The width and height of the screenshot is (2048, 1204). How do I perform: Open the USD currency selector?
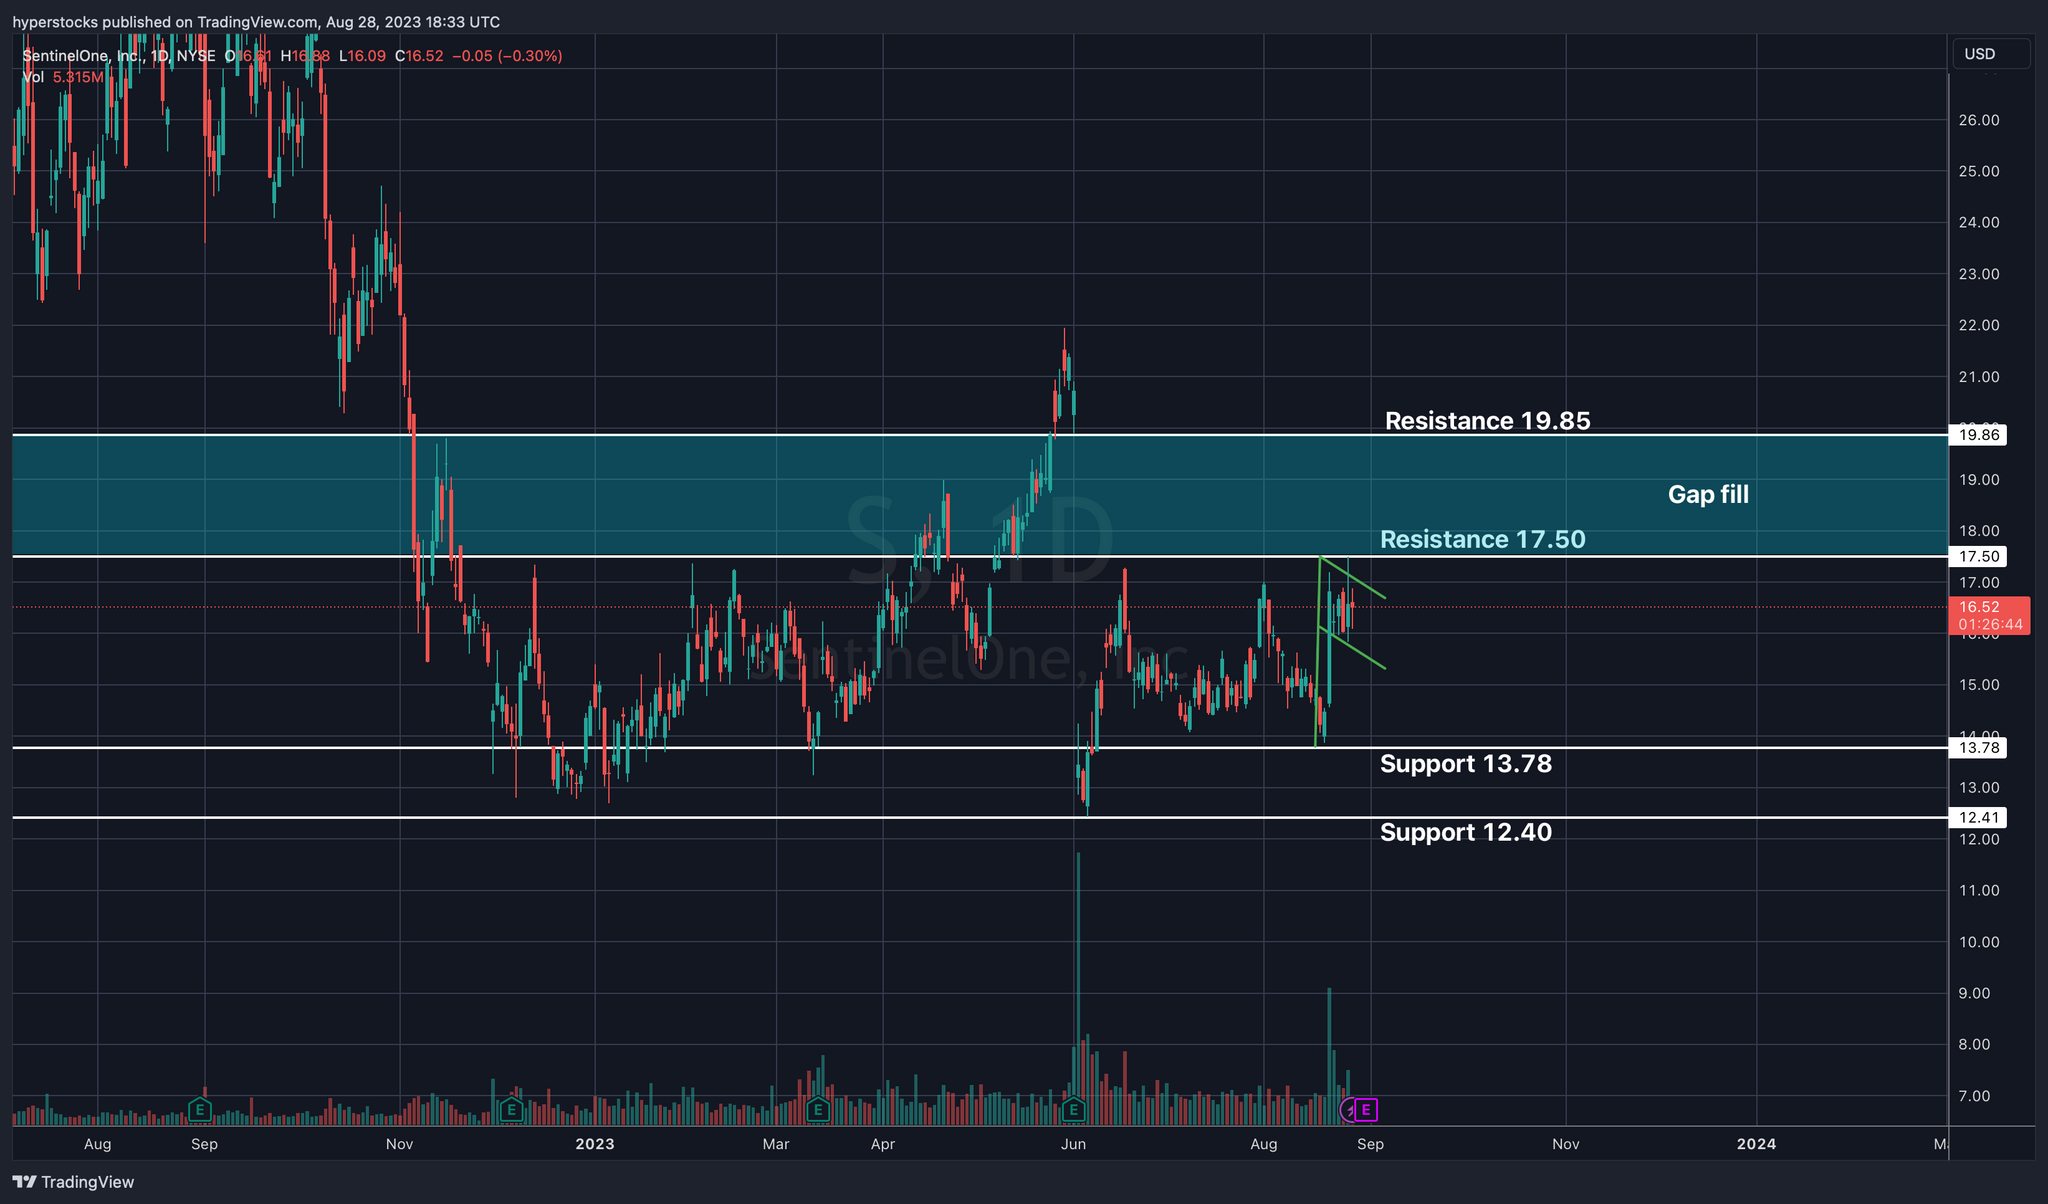coord(1990,54)
